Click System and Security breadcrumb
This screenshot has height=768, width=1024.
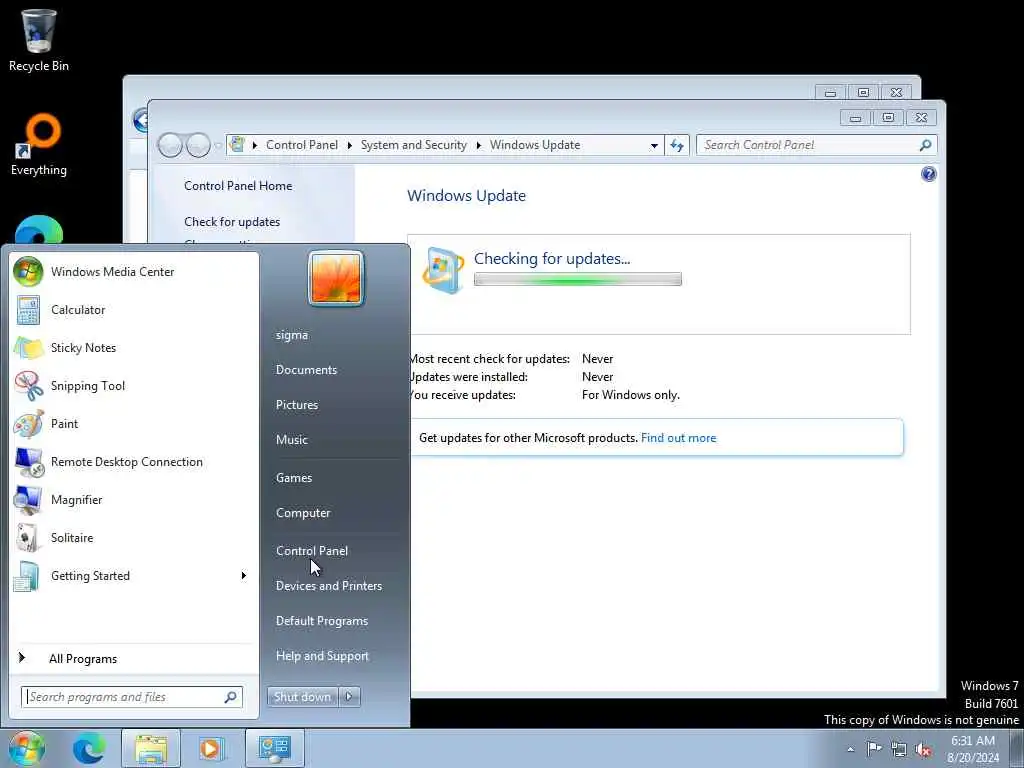pyautogui.click(x=413, y=145)
